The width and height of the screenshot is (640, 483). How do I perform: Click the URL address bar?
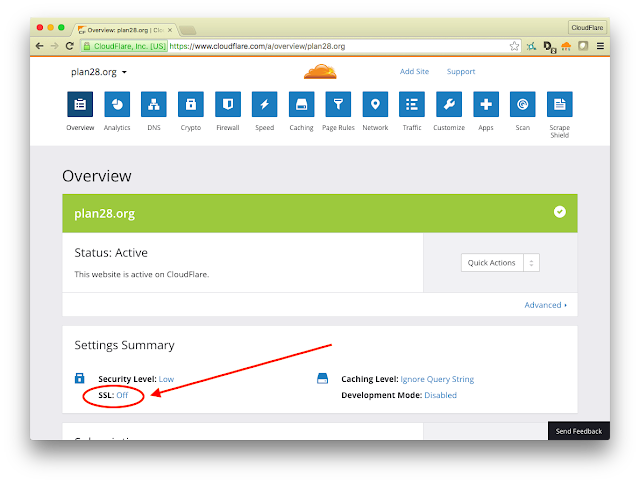pos(301,46)
